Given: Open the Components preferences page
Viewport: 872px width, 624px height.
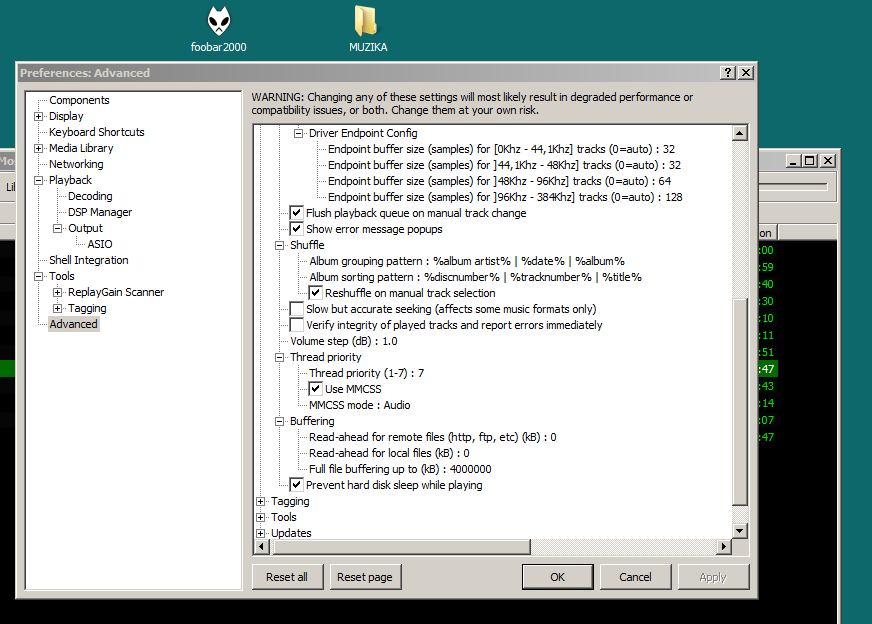Looking at the screenshot, I should tap(79, 100).
